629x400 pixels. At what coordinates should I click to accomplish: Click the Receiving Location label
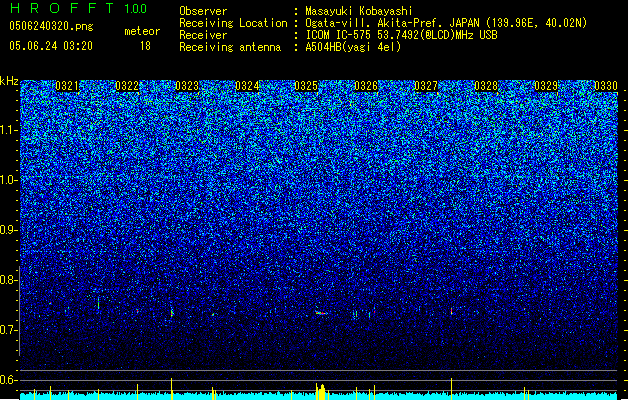[x=233, y=23]
